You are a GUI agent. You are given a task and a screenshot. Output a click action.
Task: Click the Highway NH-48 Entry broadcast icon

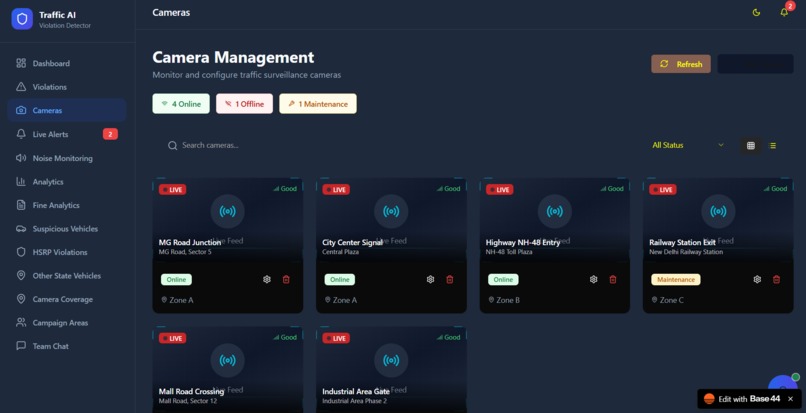pyautogui.click(x=555, y=211)
